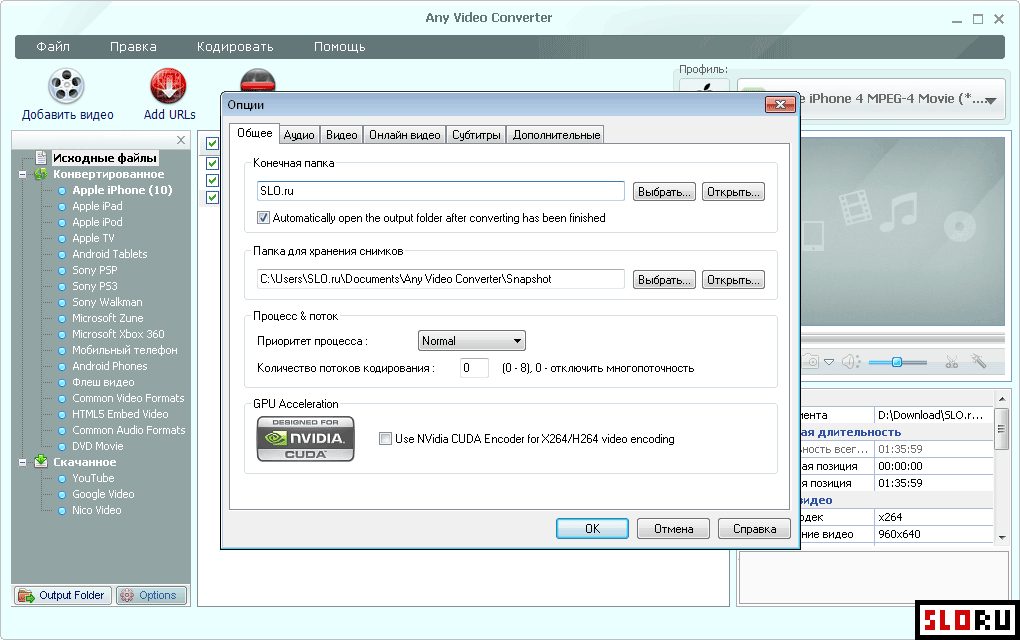Uncheck the second file list checkbox

212,163
